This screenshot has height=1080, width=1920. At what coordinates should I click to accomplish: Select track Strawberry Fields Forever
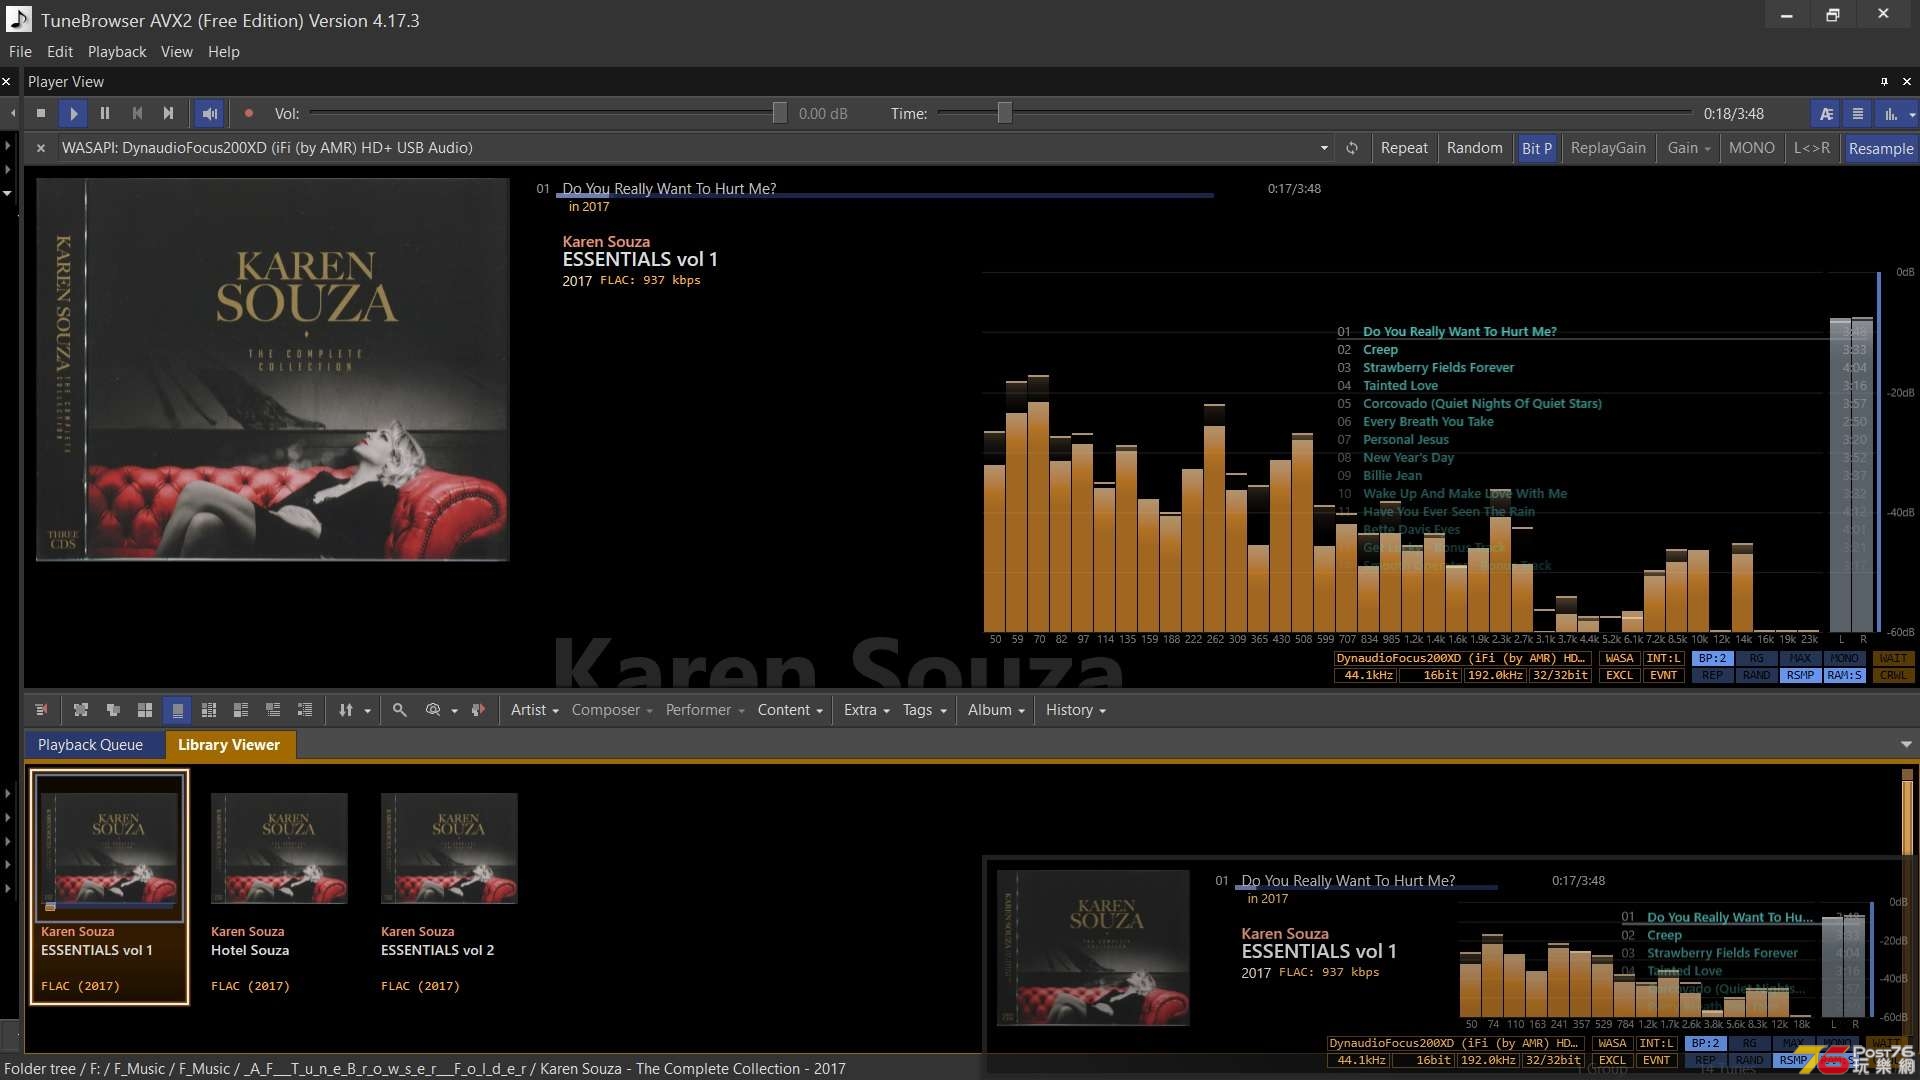coord(1438,368)
